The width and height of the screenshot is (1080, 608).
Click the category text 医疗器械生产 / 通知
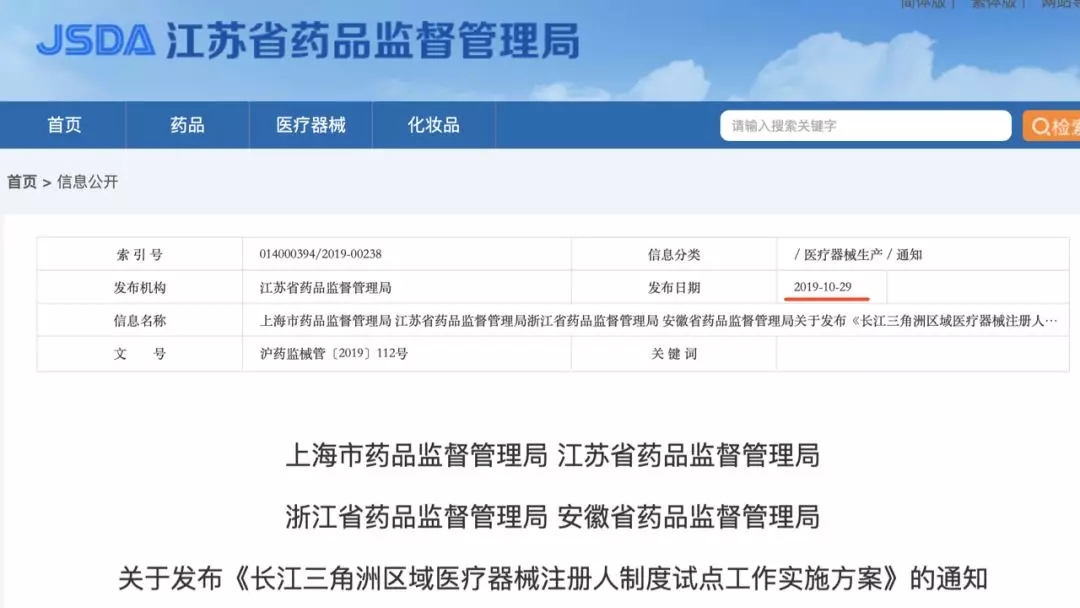(858, 255)
